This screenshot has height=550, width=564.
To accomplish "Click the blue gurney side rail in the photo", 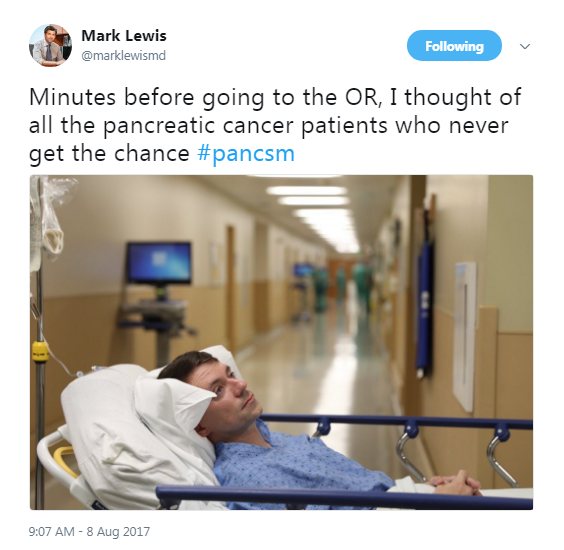I will (345, 497).
